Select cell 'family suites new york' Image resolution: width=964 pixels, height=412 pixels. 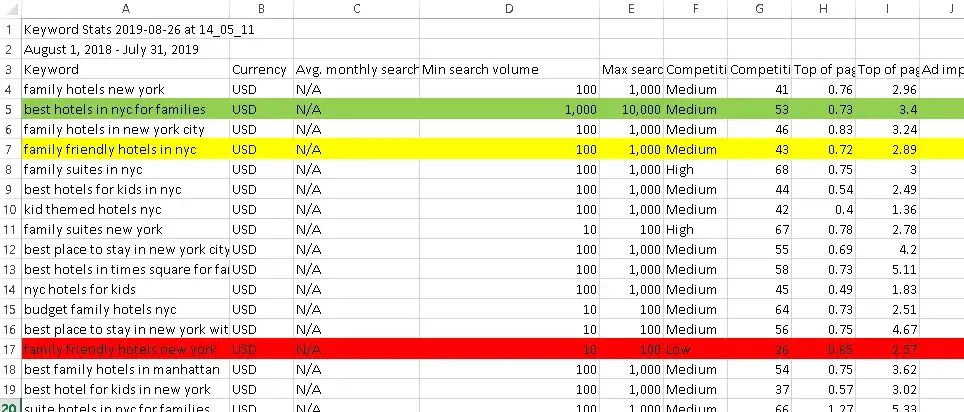tap(125, 229)
